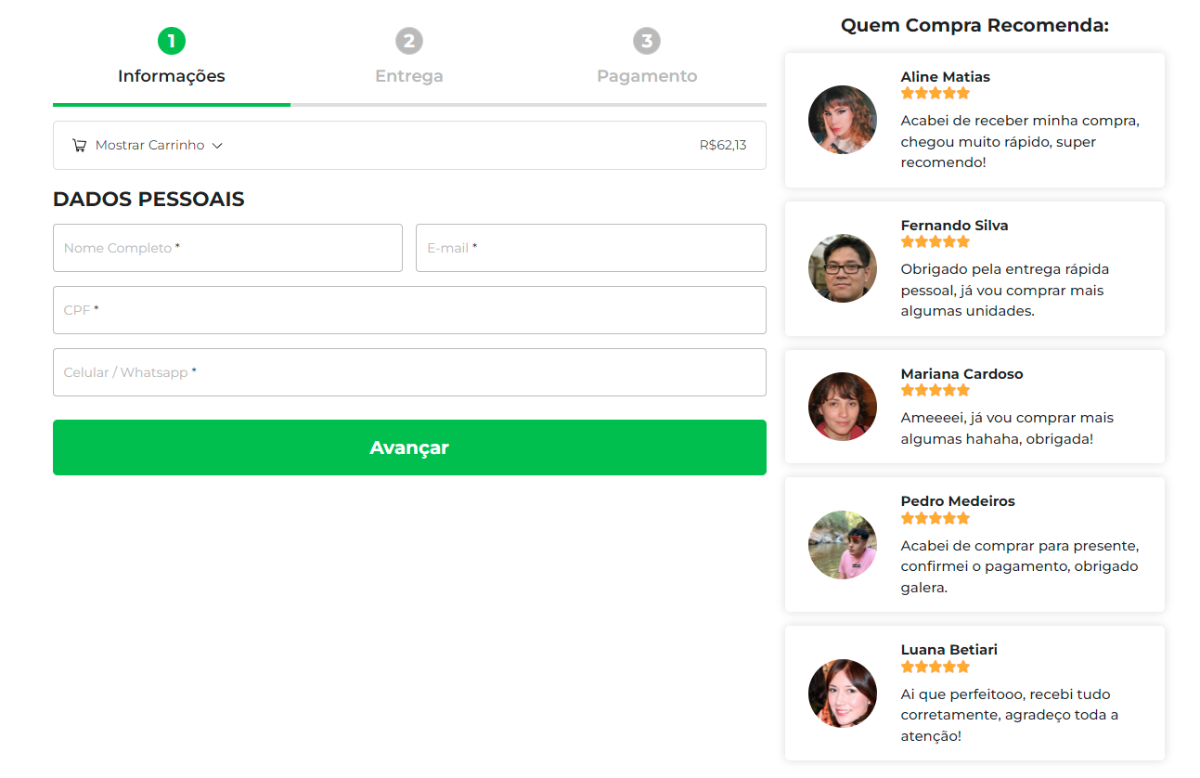This screenshot has height=778, width=1200.
Task: Click Luana Betiari's avatar picture
Action: point(842,693)
